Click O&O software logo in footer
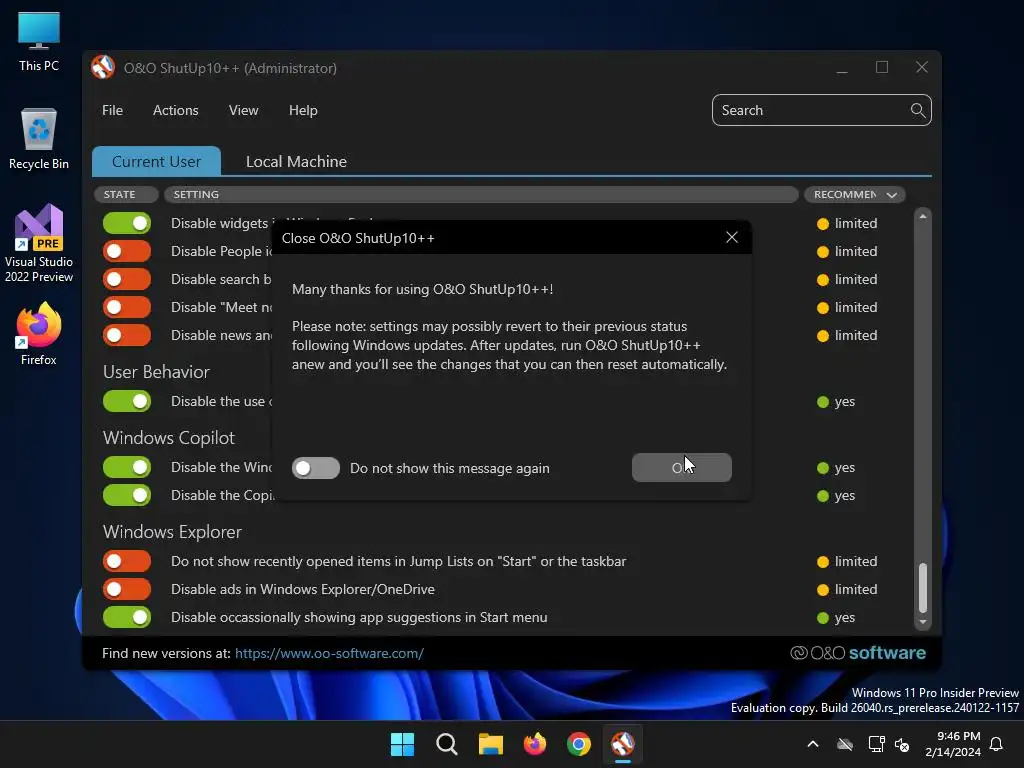The width and height of the screenshot is (1024, 768). 857,653
